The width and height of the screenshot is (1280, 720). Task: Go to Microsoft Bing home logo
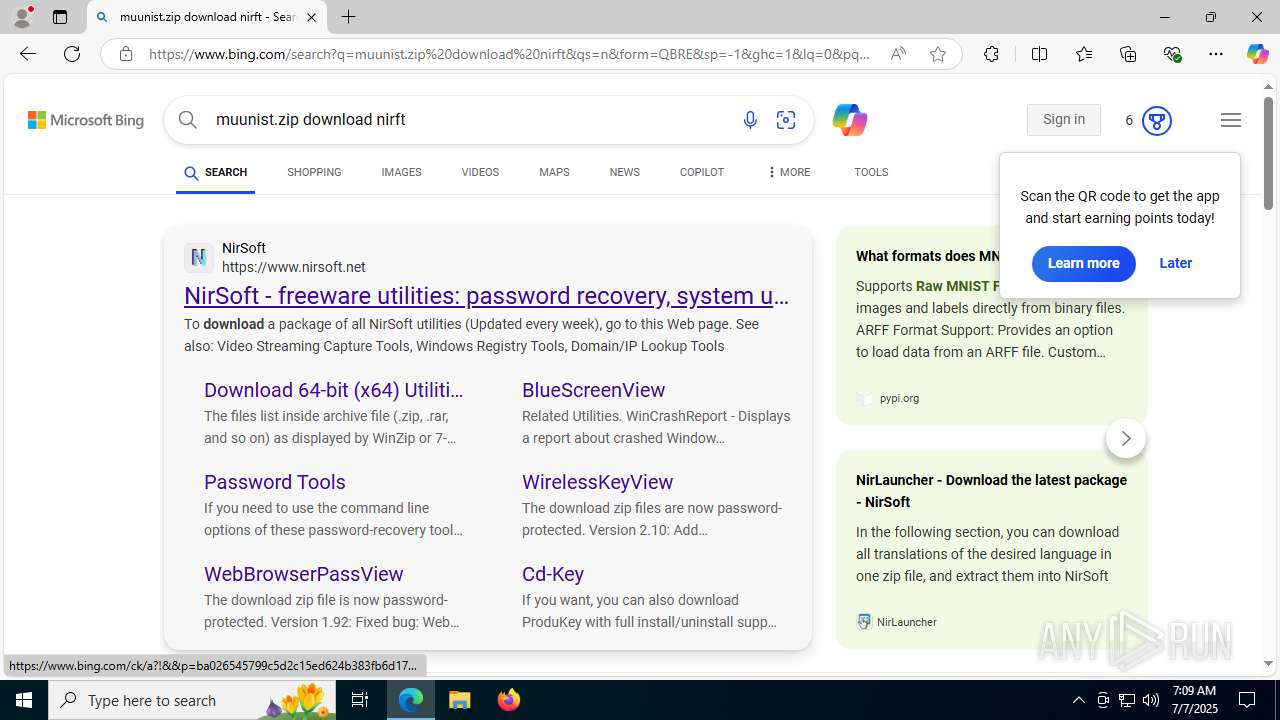click(x=86, y=120)
